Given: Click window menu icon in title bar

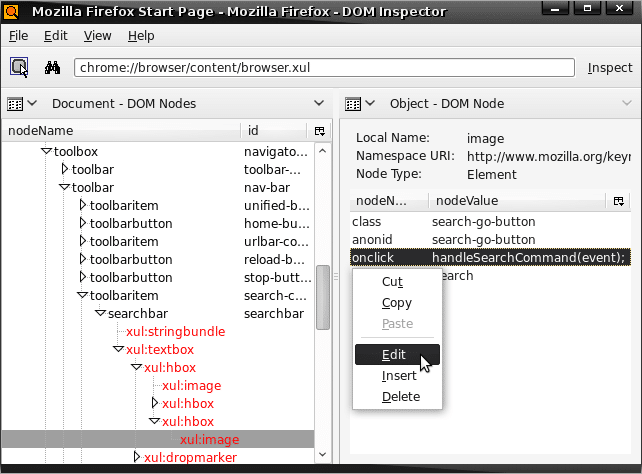Looking at the screenshot, I should pos(13,11).
